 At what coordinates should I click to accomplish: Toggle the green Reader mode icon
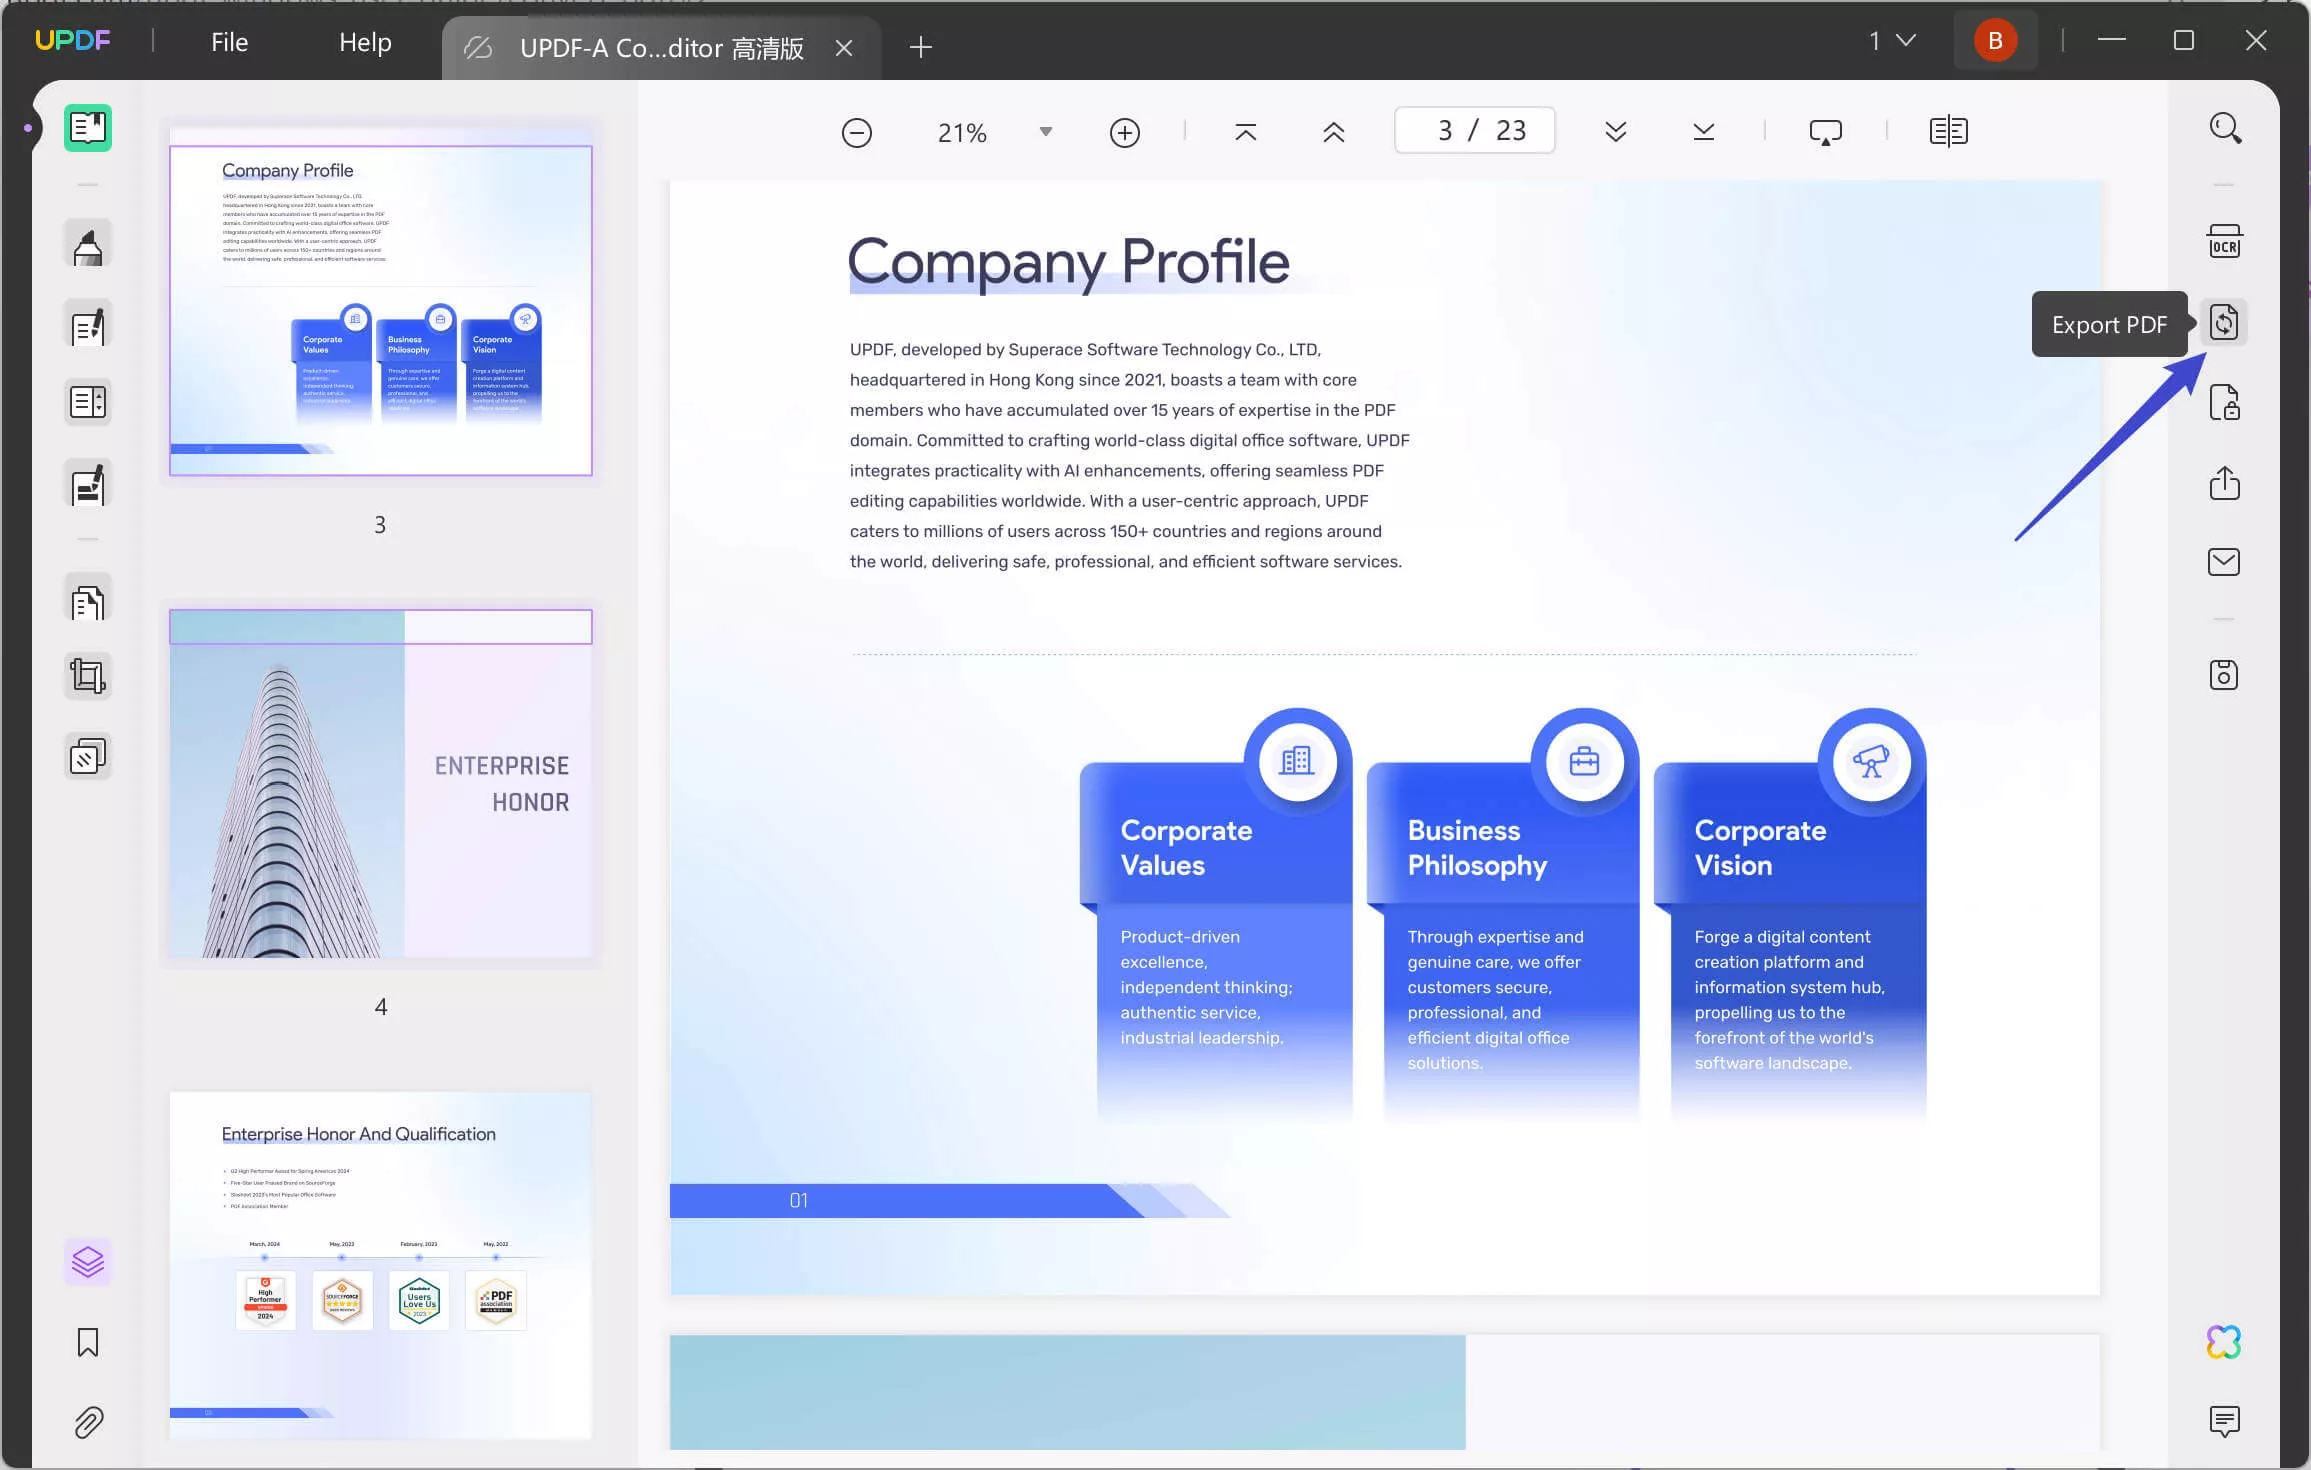[x=88, y=128]
